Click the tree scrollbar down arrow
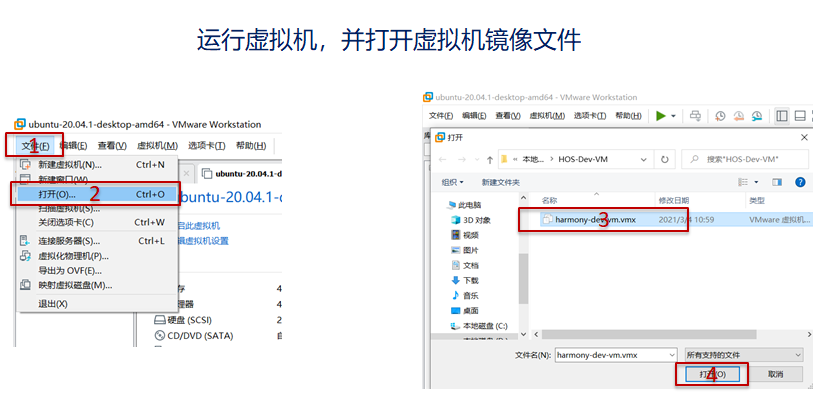 pyautogui.click(x=523, y=334)
